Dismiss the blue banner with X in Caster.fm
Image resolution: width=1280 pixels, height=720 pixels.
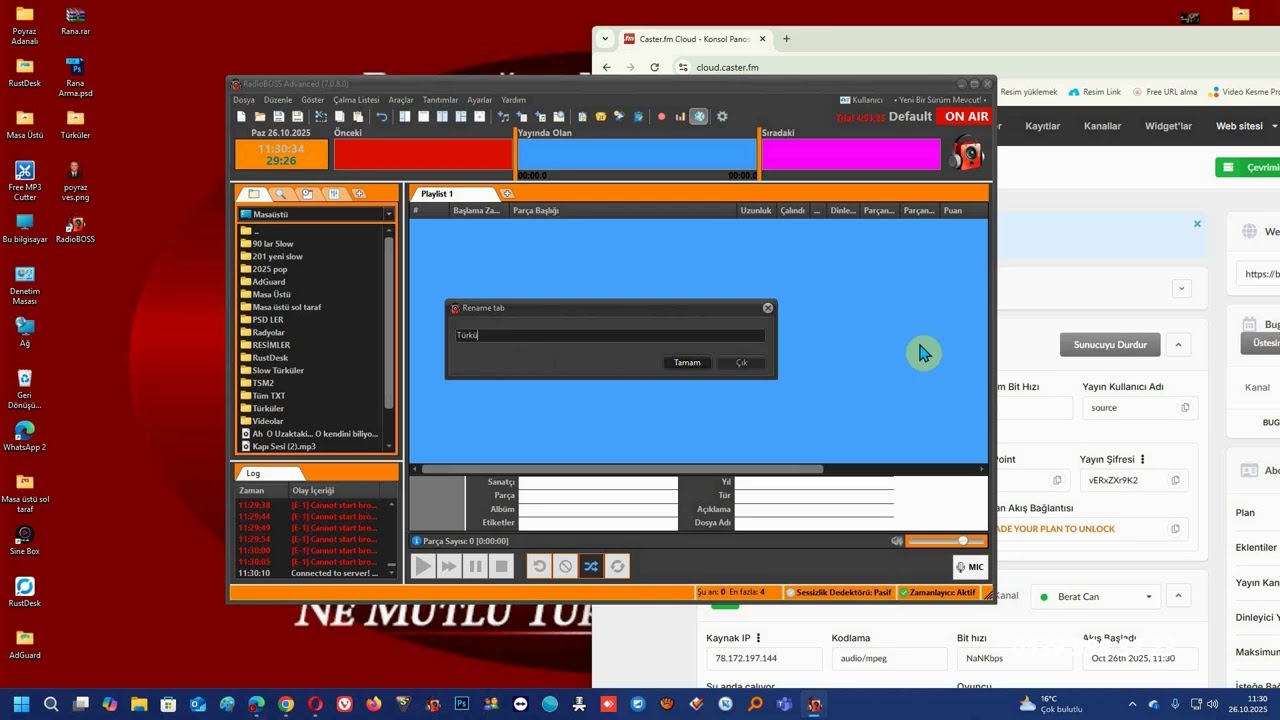pyautogui.click(x=1197, y=224)
